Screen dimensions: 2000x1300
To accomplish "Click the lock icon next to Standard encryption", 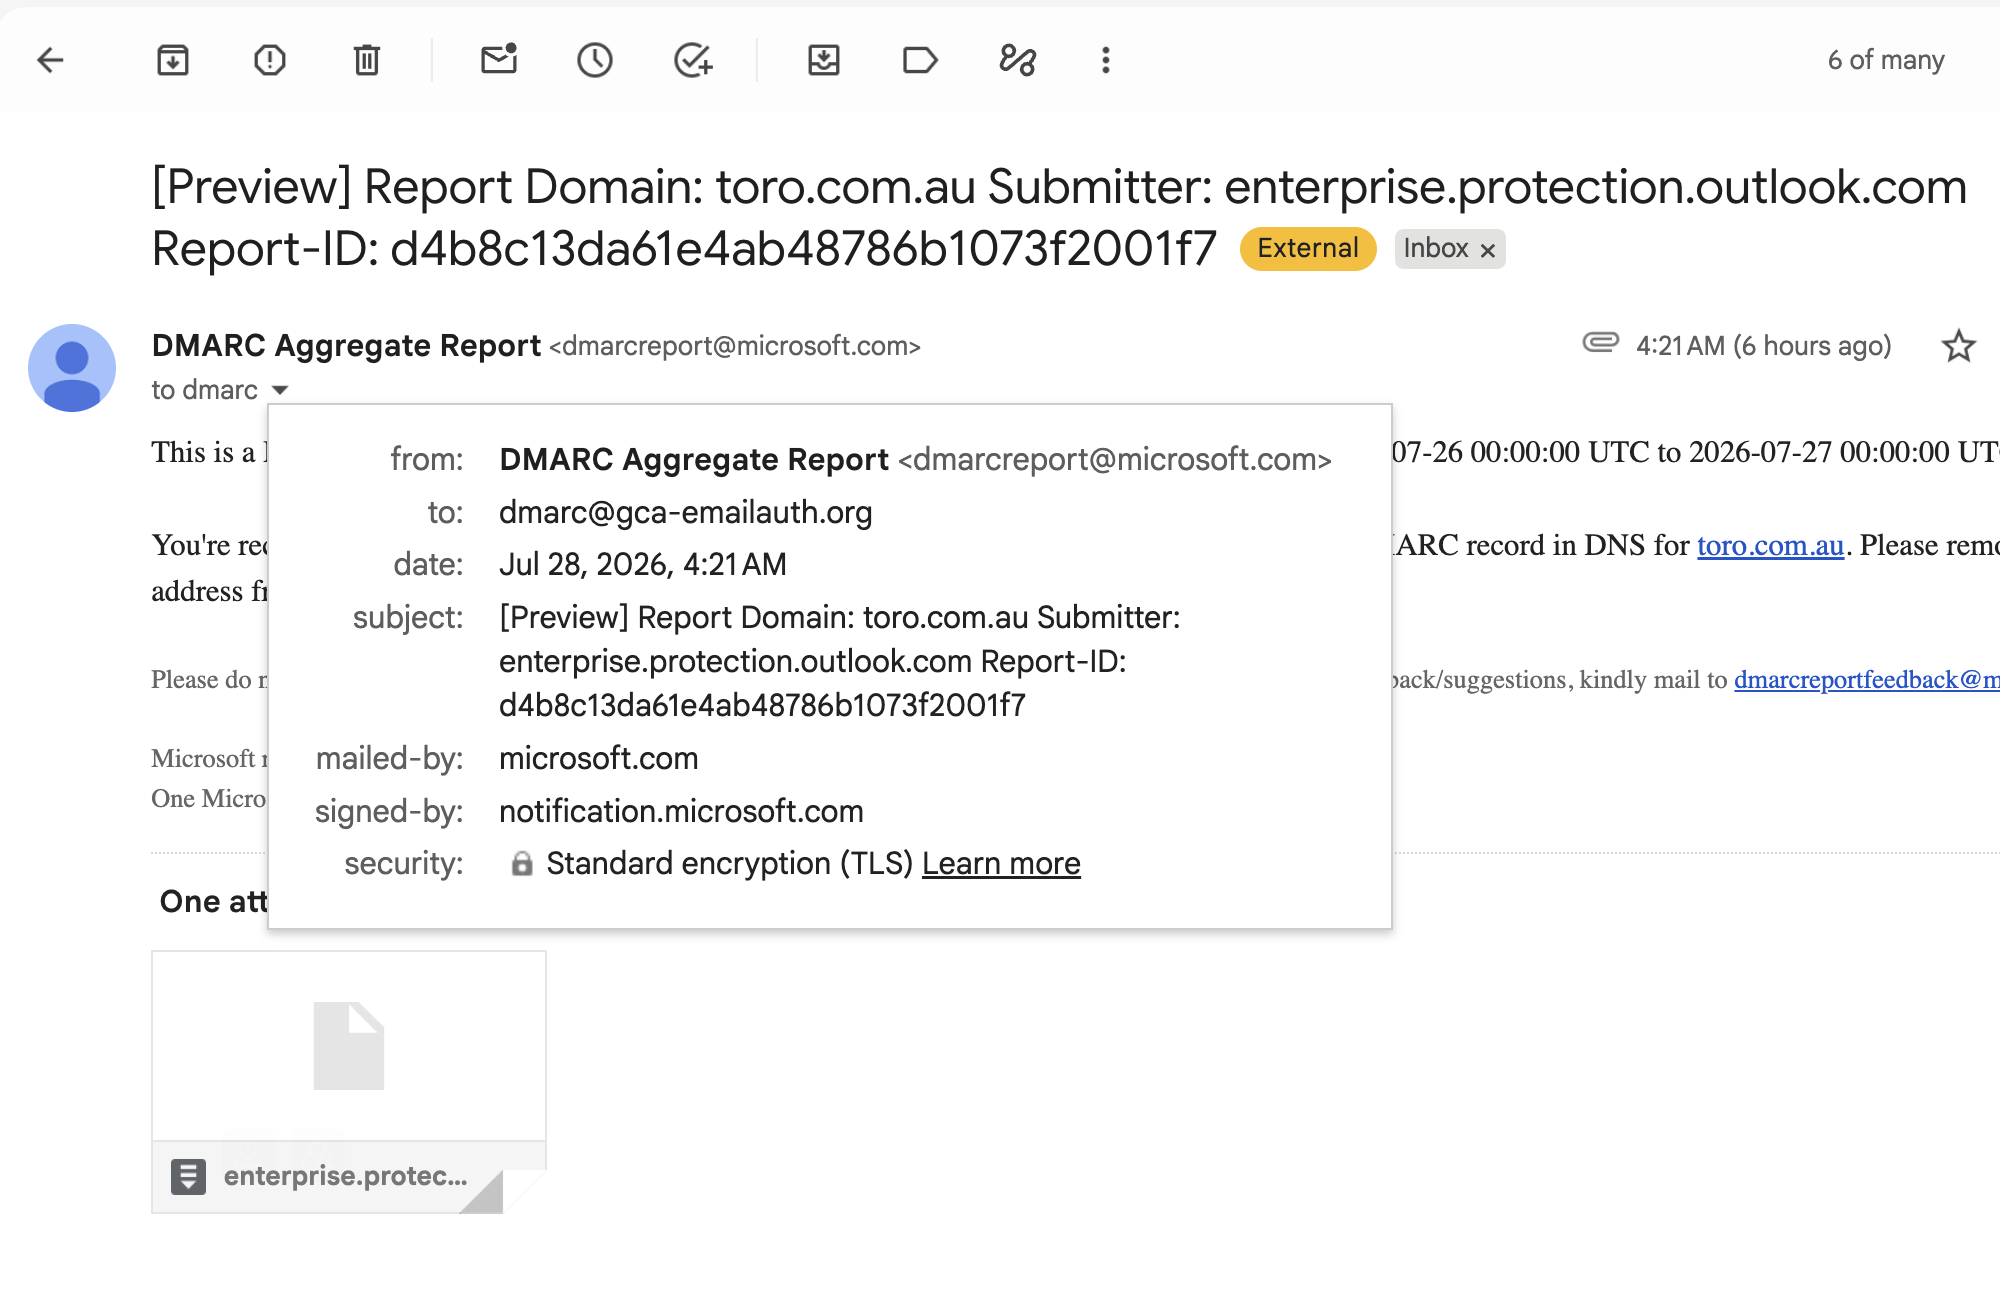I will coord(522,863).
